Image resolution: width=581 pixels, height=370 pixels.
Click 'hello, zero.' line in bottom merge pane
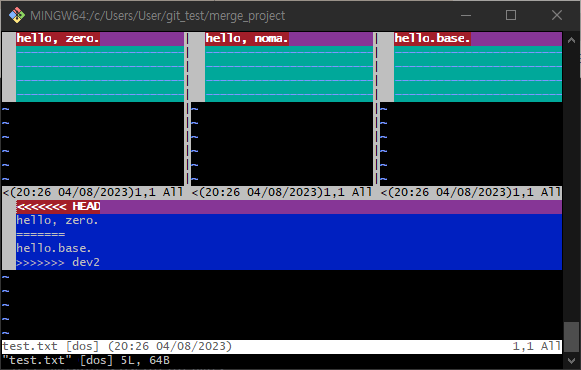pyautogui.click(x=57, y=221)
